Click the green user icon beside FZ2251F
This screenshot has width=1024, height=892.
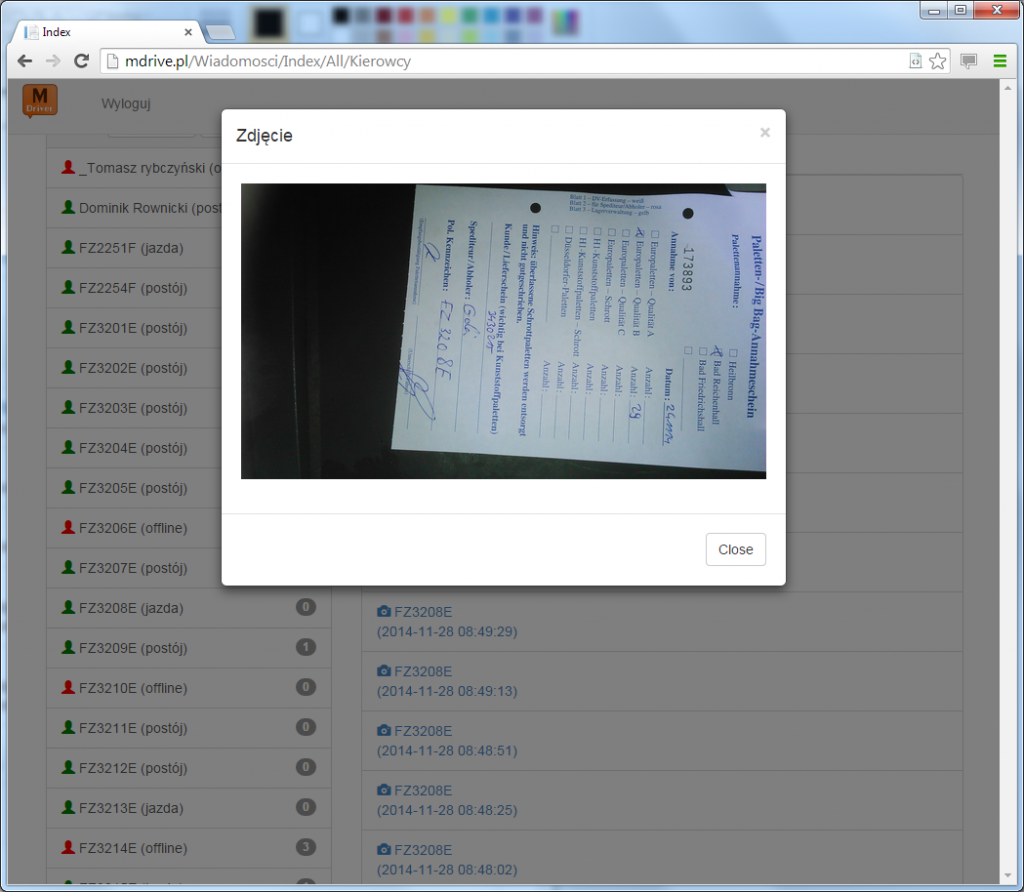pyautogui.click(x=68, y=247)
